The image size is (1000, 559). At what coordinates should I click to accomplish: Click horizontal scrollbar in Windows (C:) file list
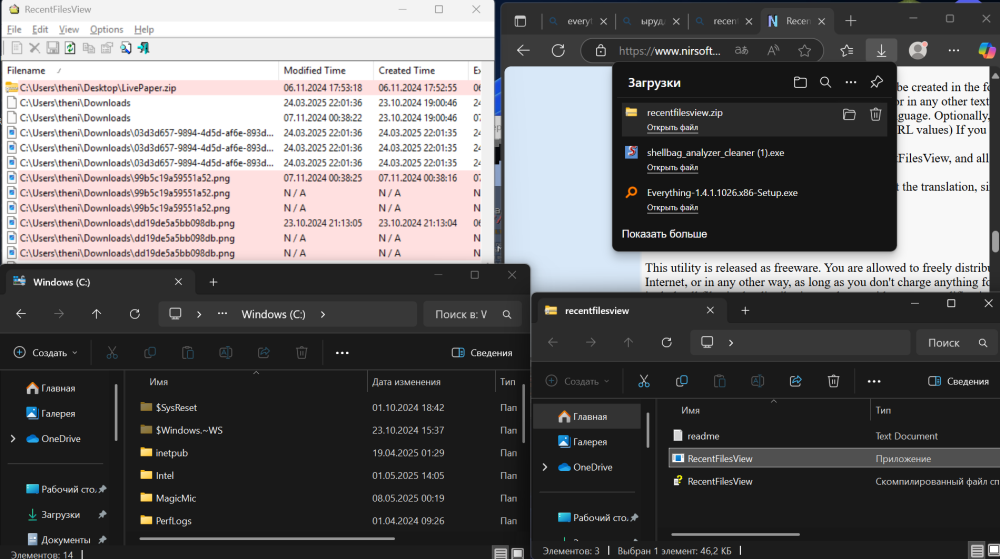point(267,539)
